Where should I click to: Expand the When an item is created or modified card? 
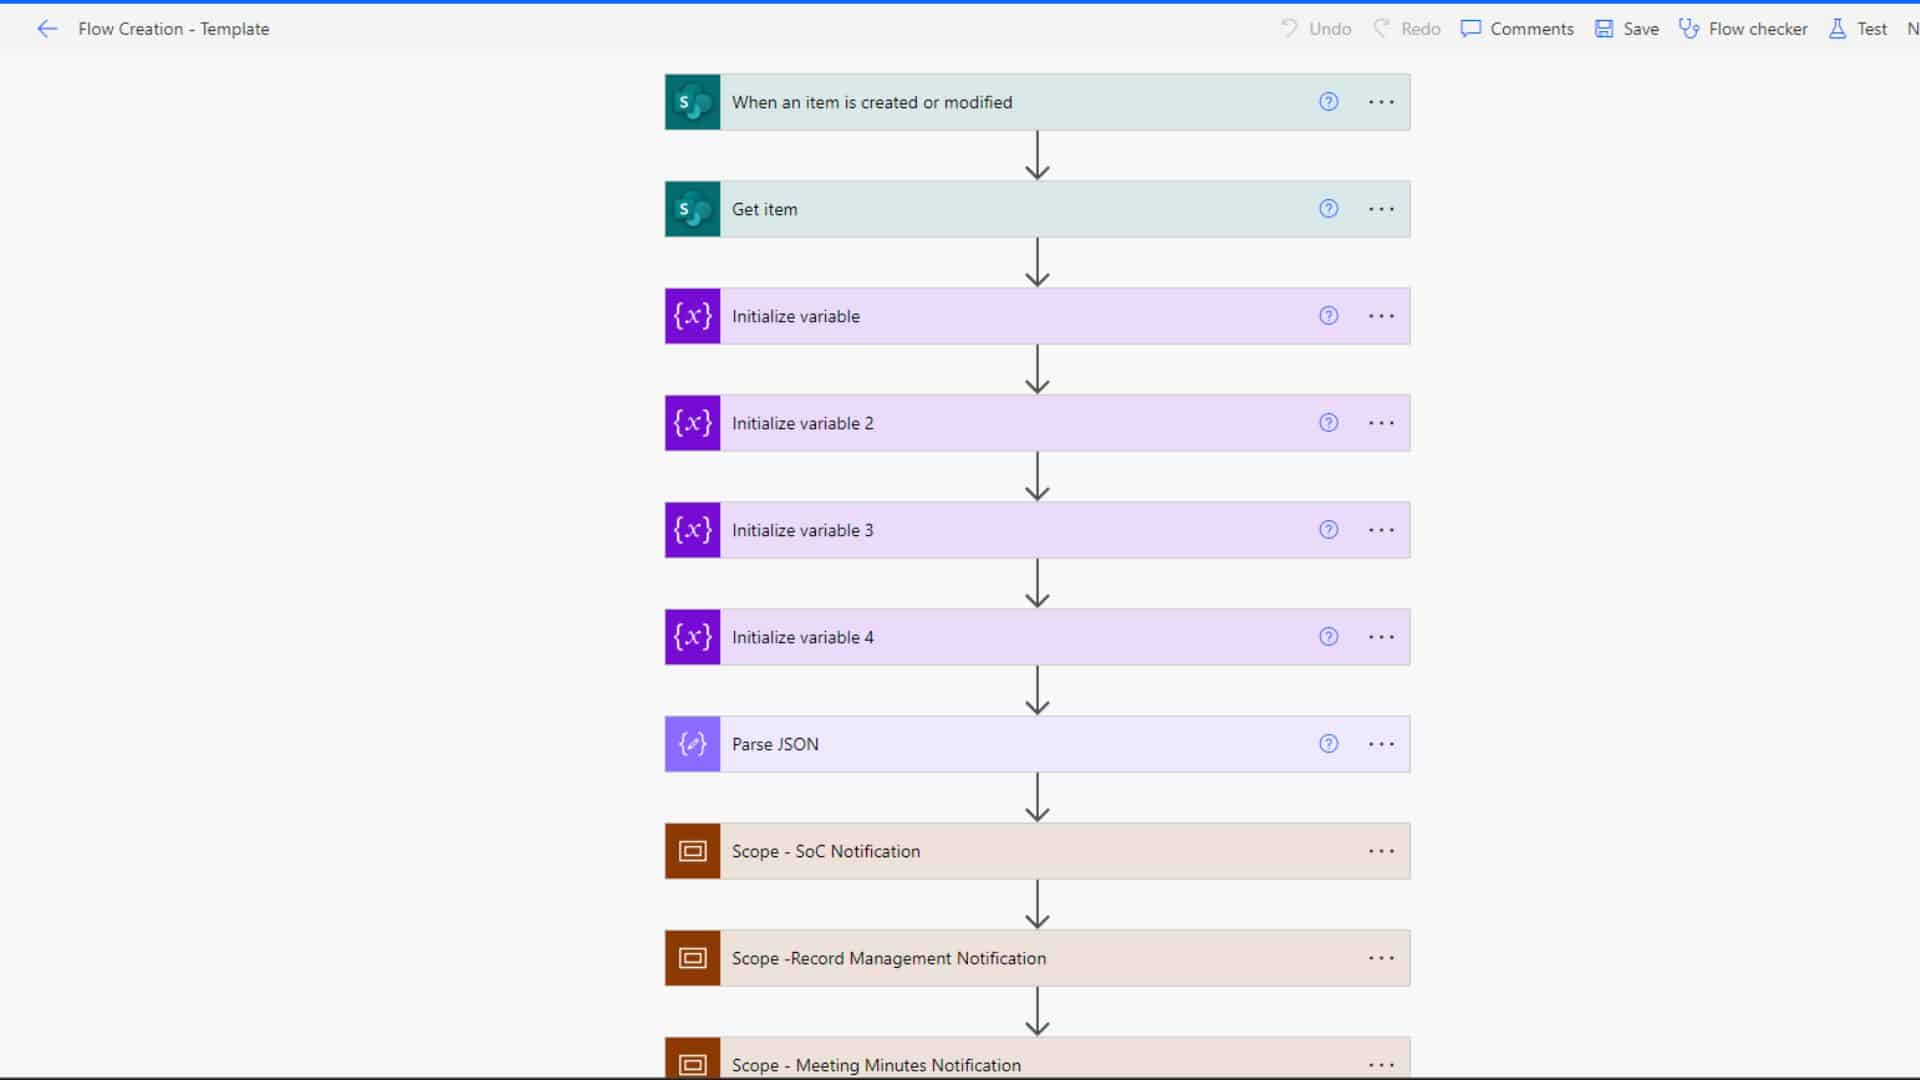[1037, 102]
